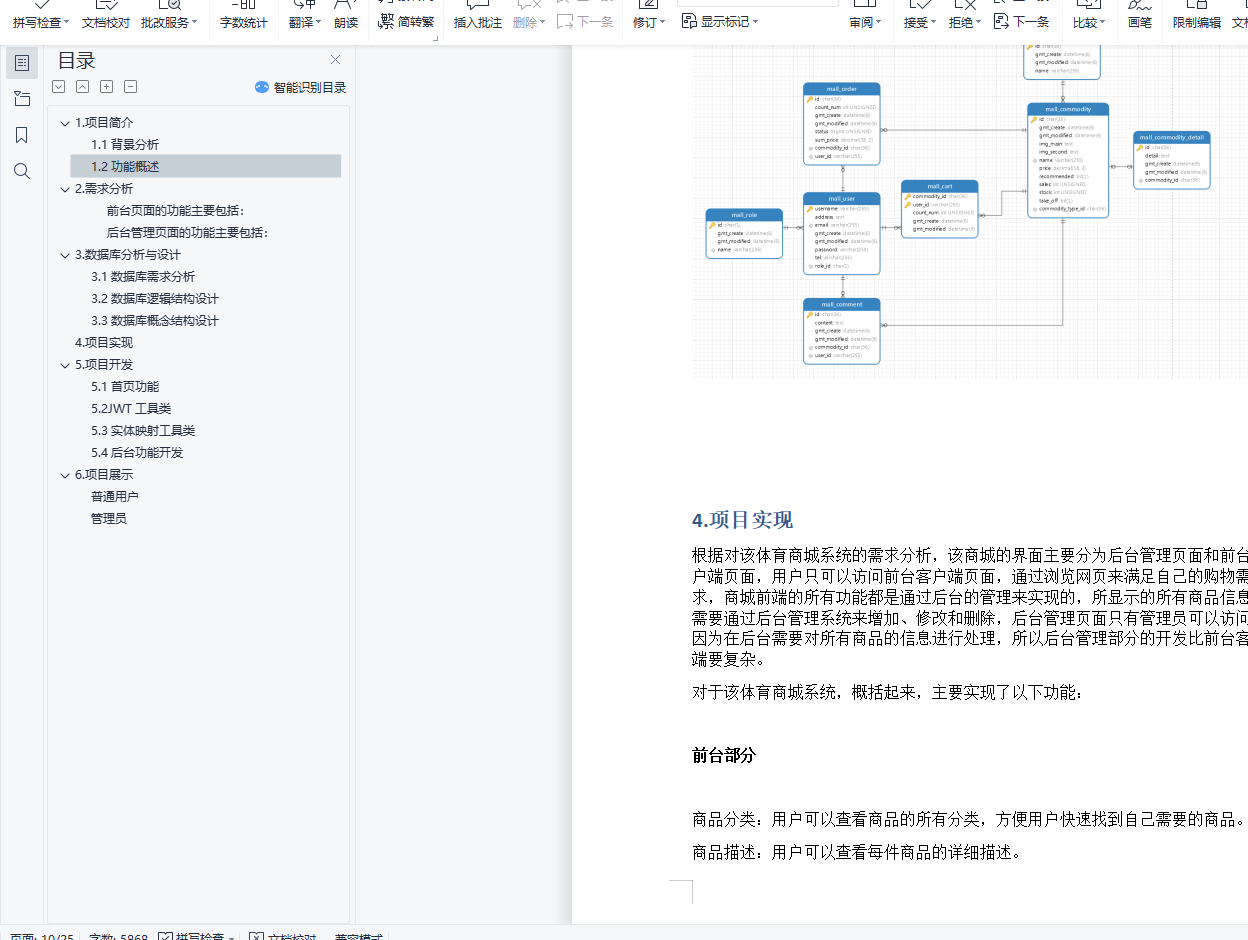Expand the 批改服务 dropdown arrow
Viewport: 1248px width, 940px height.
point(194,22)
